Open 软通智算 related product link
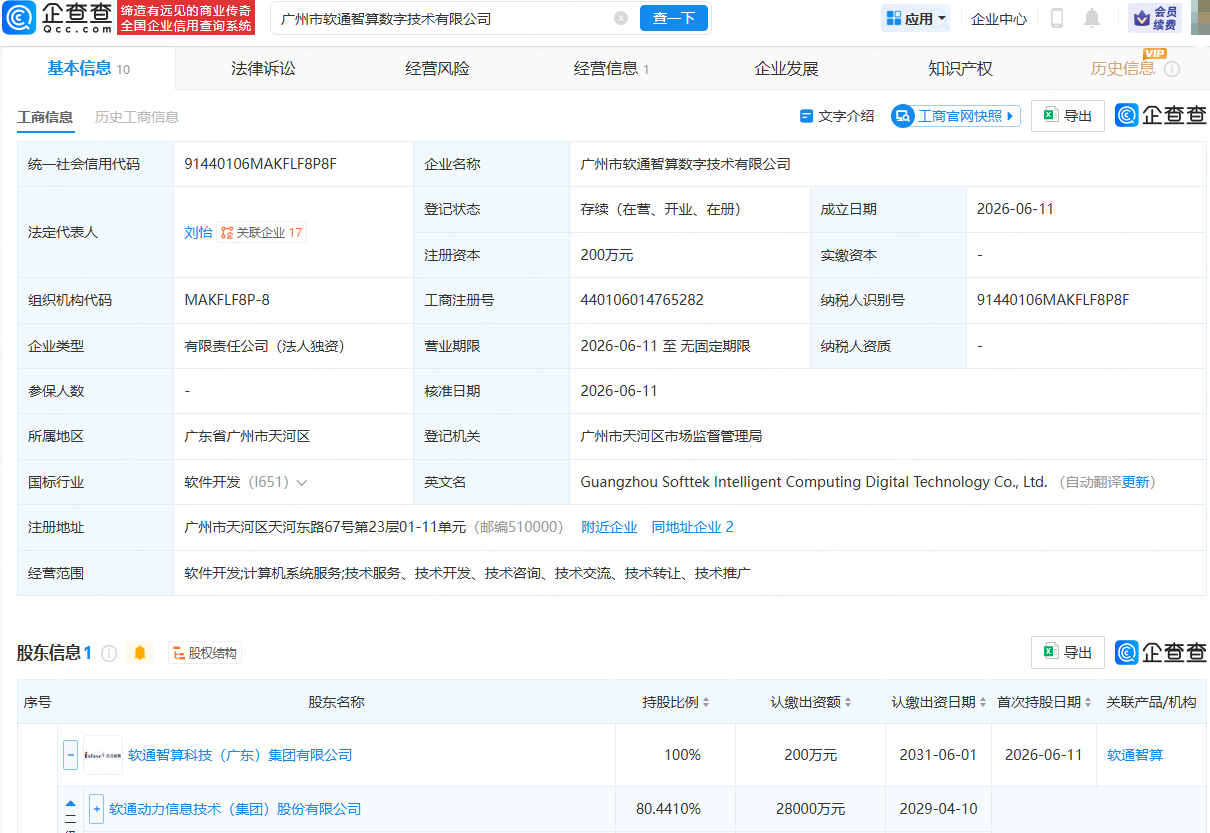The width and height of the screenshot is (1210, 833). coord(1135,755)
